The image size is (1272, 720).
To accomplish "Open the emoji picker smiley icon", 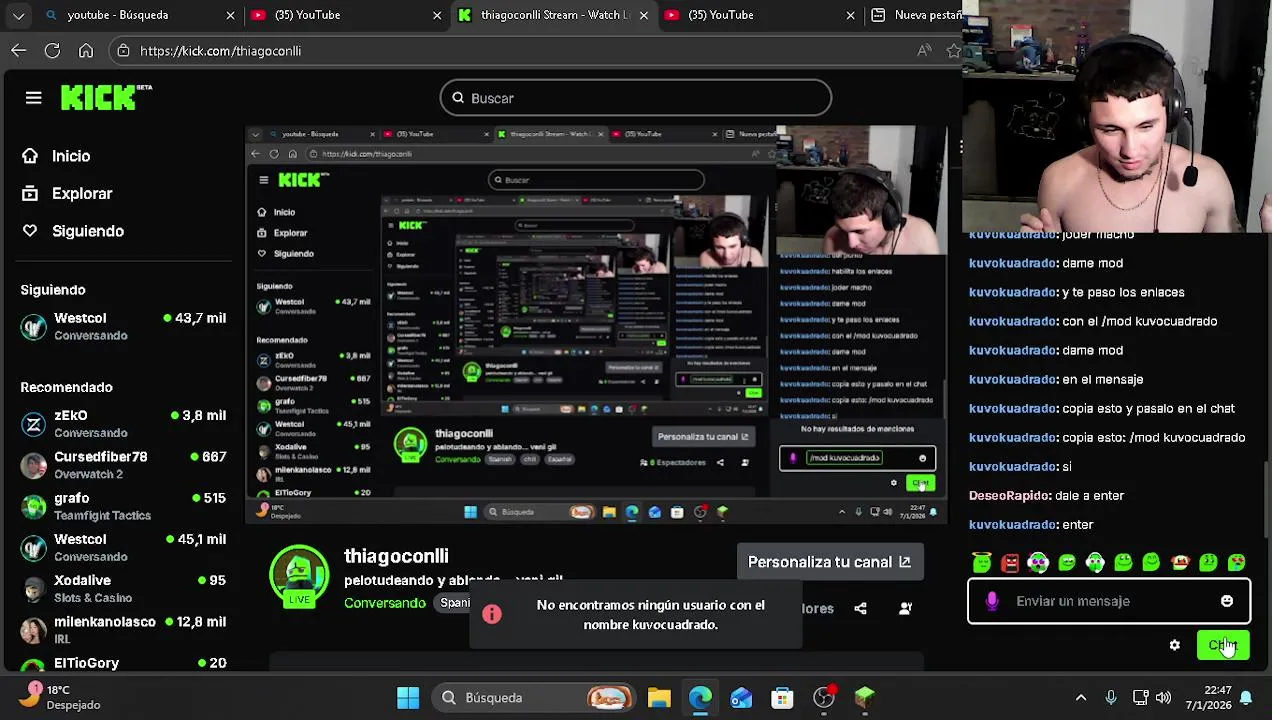I will coord(1227,601).
